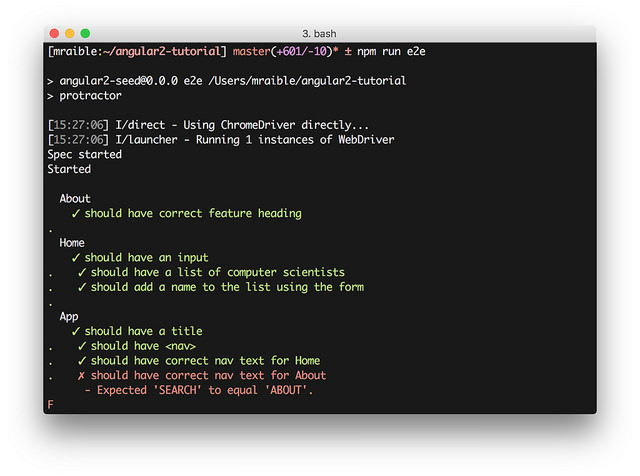Click the checkmark next to 'should have a title'
Viewport: 640px width, 476px height.
tap(76, 331)
